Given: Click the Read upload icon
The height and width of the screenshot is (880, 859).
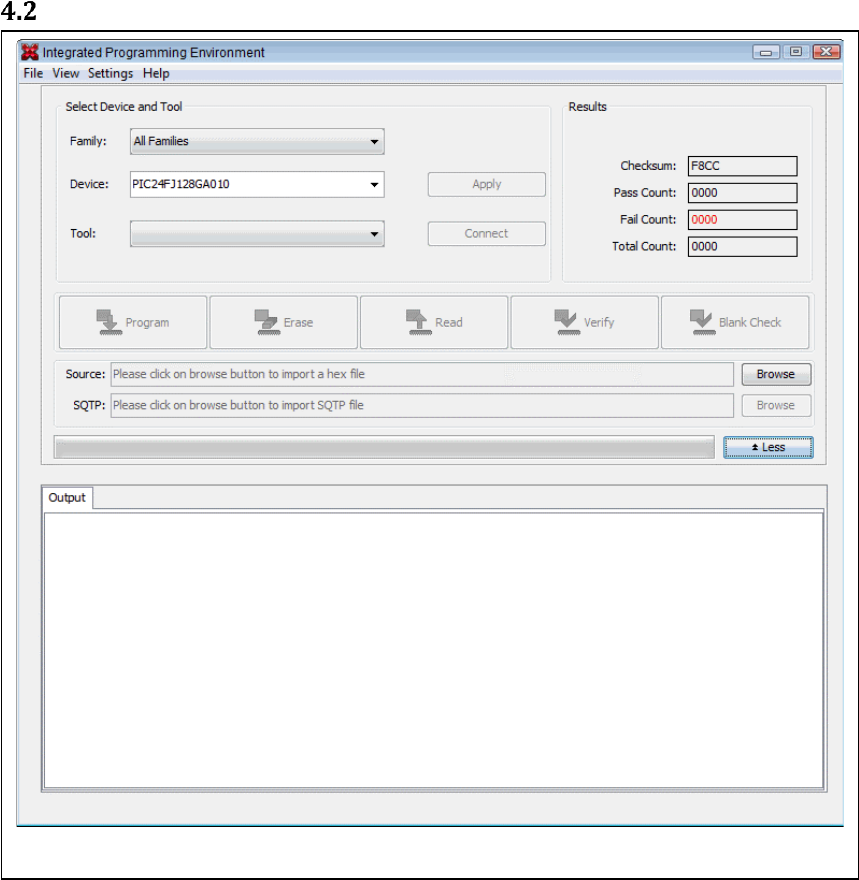Looking at the screenshot, I should tap(418, 322).
